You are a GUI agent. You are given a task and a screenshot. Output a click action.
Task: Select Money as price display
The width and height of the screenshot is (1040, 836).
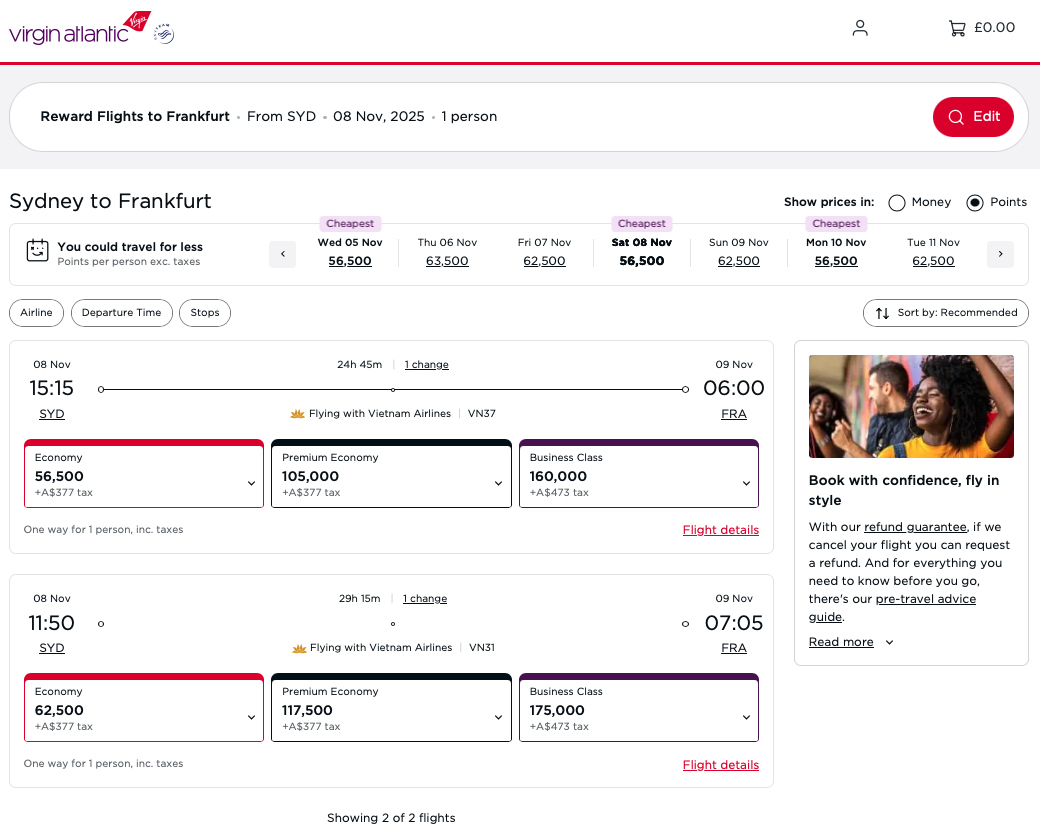[897, 202]
